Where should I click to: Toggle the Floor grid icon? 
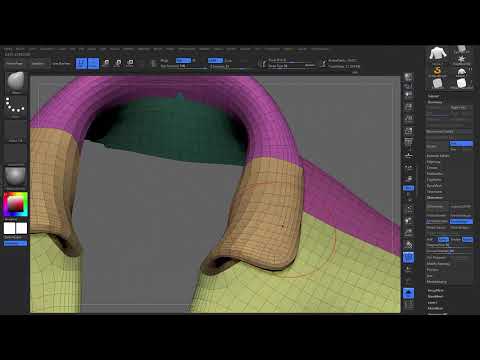tap(408, 155)
